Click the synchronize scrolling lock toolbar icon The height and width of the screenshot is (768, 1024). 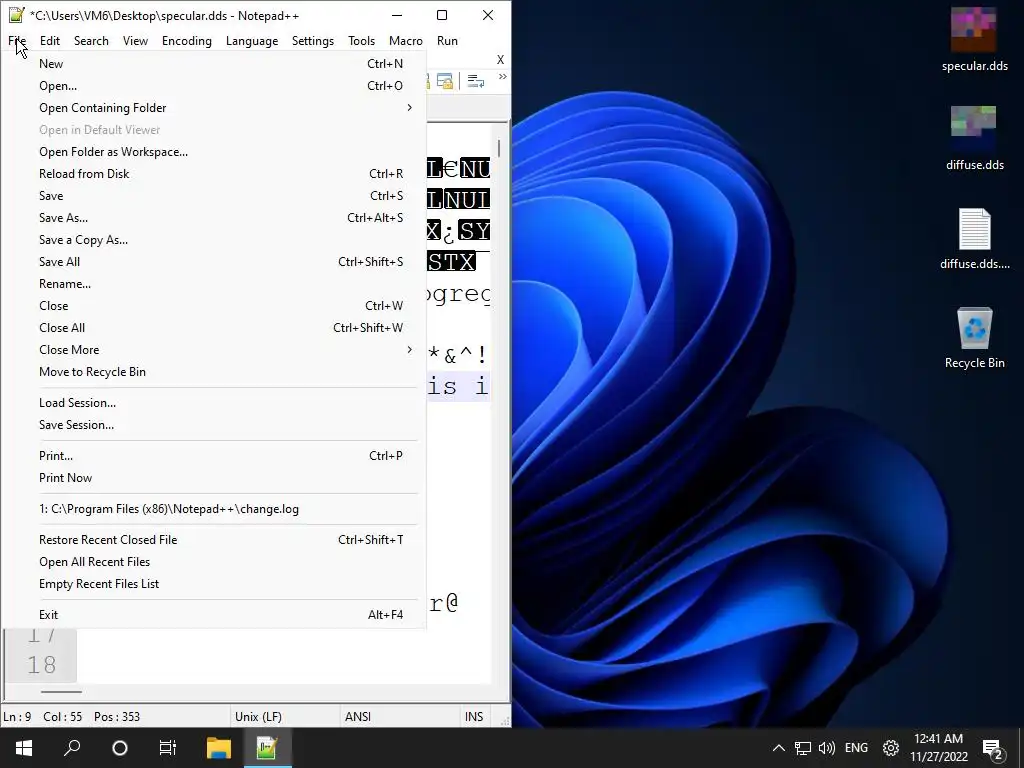[x=445, y=81]
